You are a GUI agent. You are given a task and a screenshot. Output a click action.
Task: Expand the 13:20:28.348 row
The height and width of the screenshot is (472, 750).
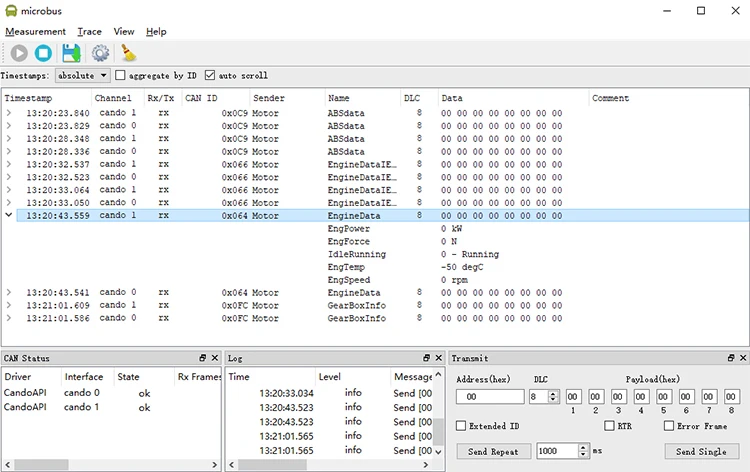[9, 139]
